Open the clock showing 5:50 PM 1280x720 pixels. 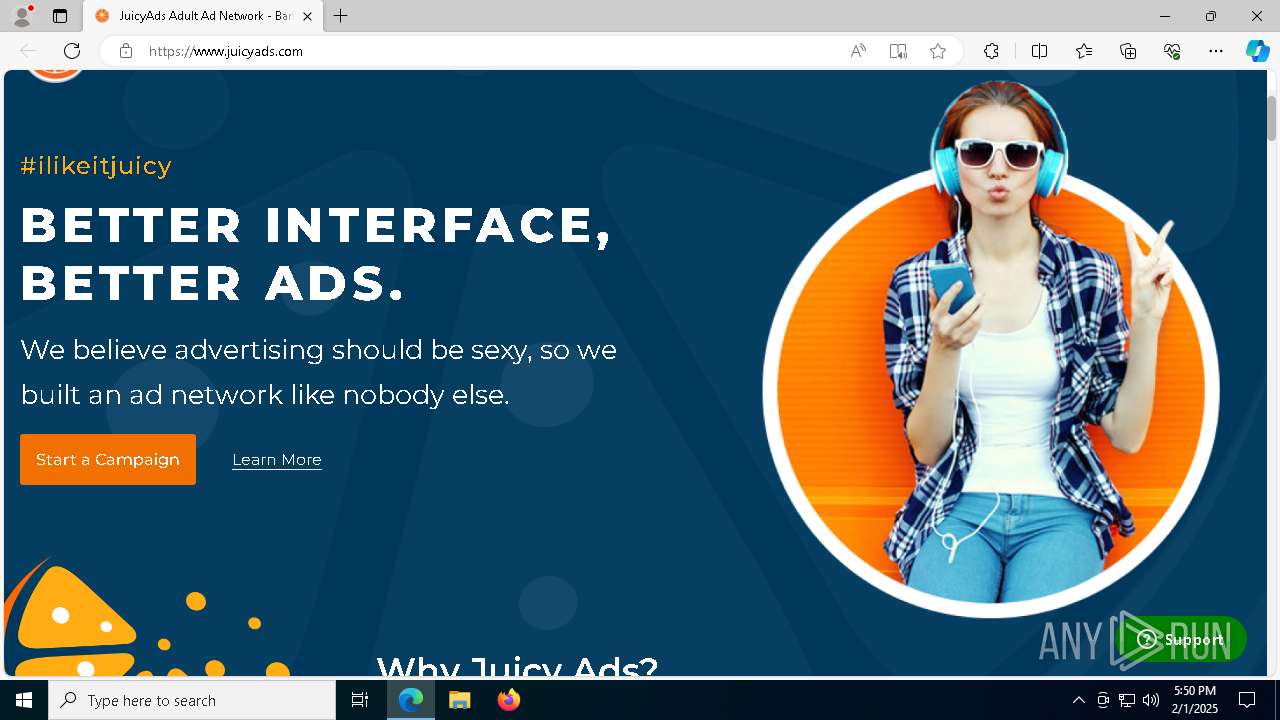click(x=1195, y=700)
